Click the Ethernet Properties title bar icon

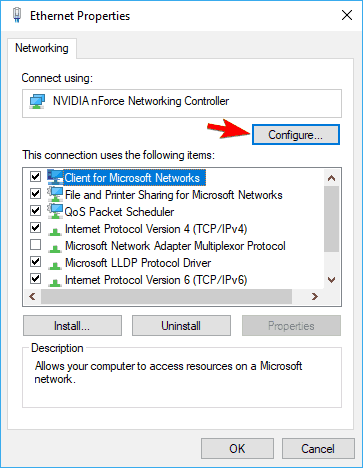coord(17,15)
